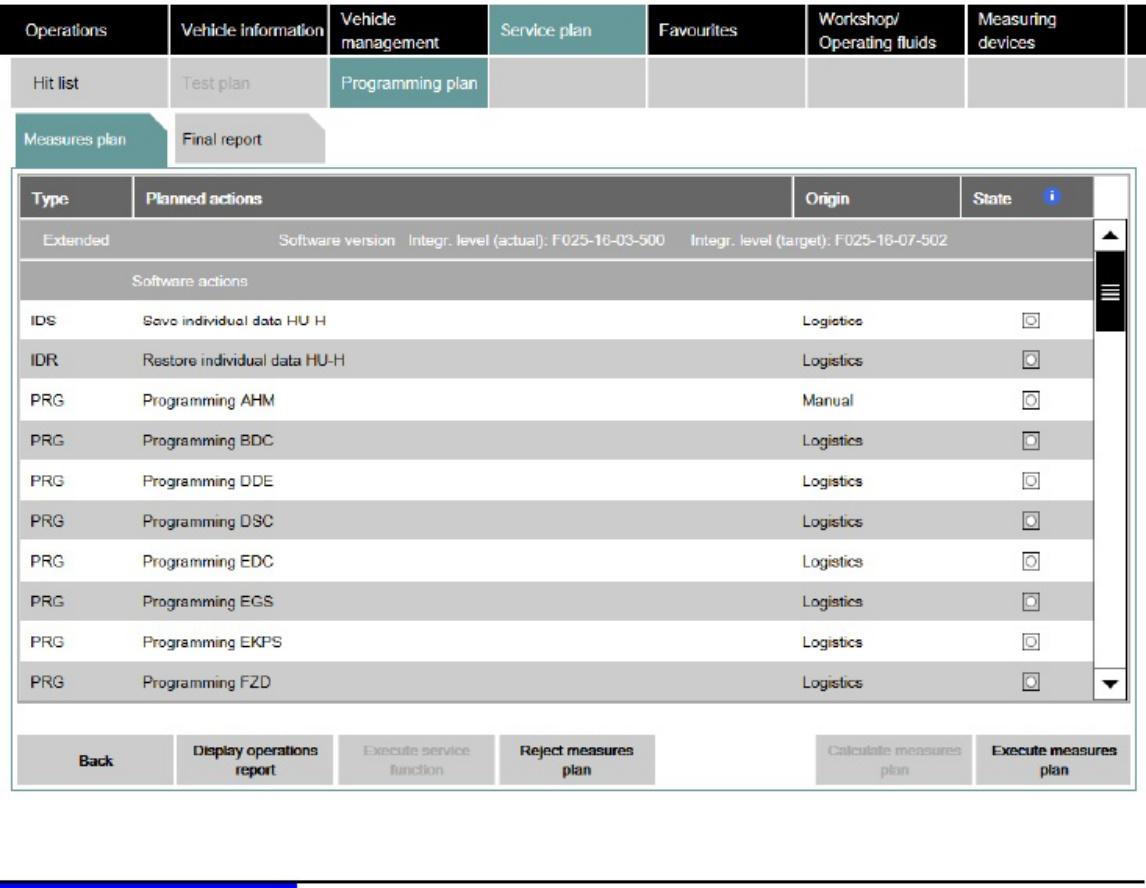
Task: Select Programming plan submenu
Action: 409,83
